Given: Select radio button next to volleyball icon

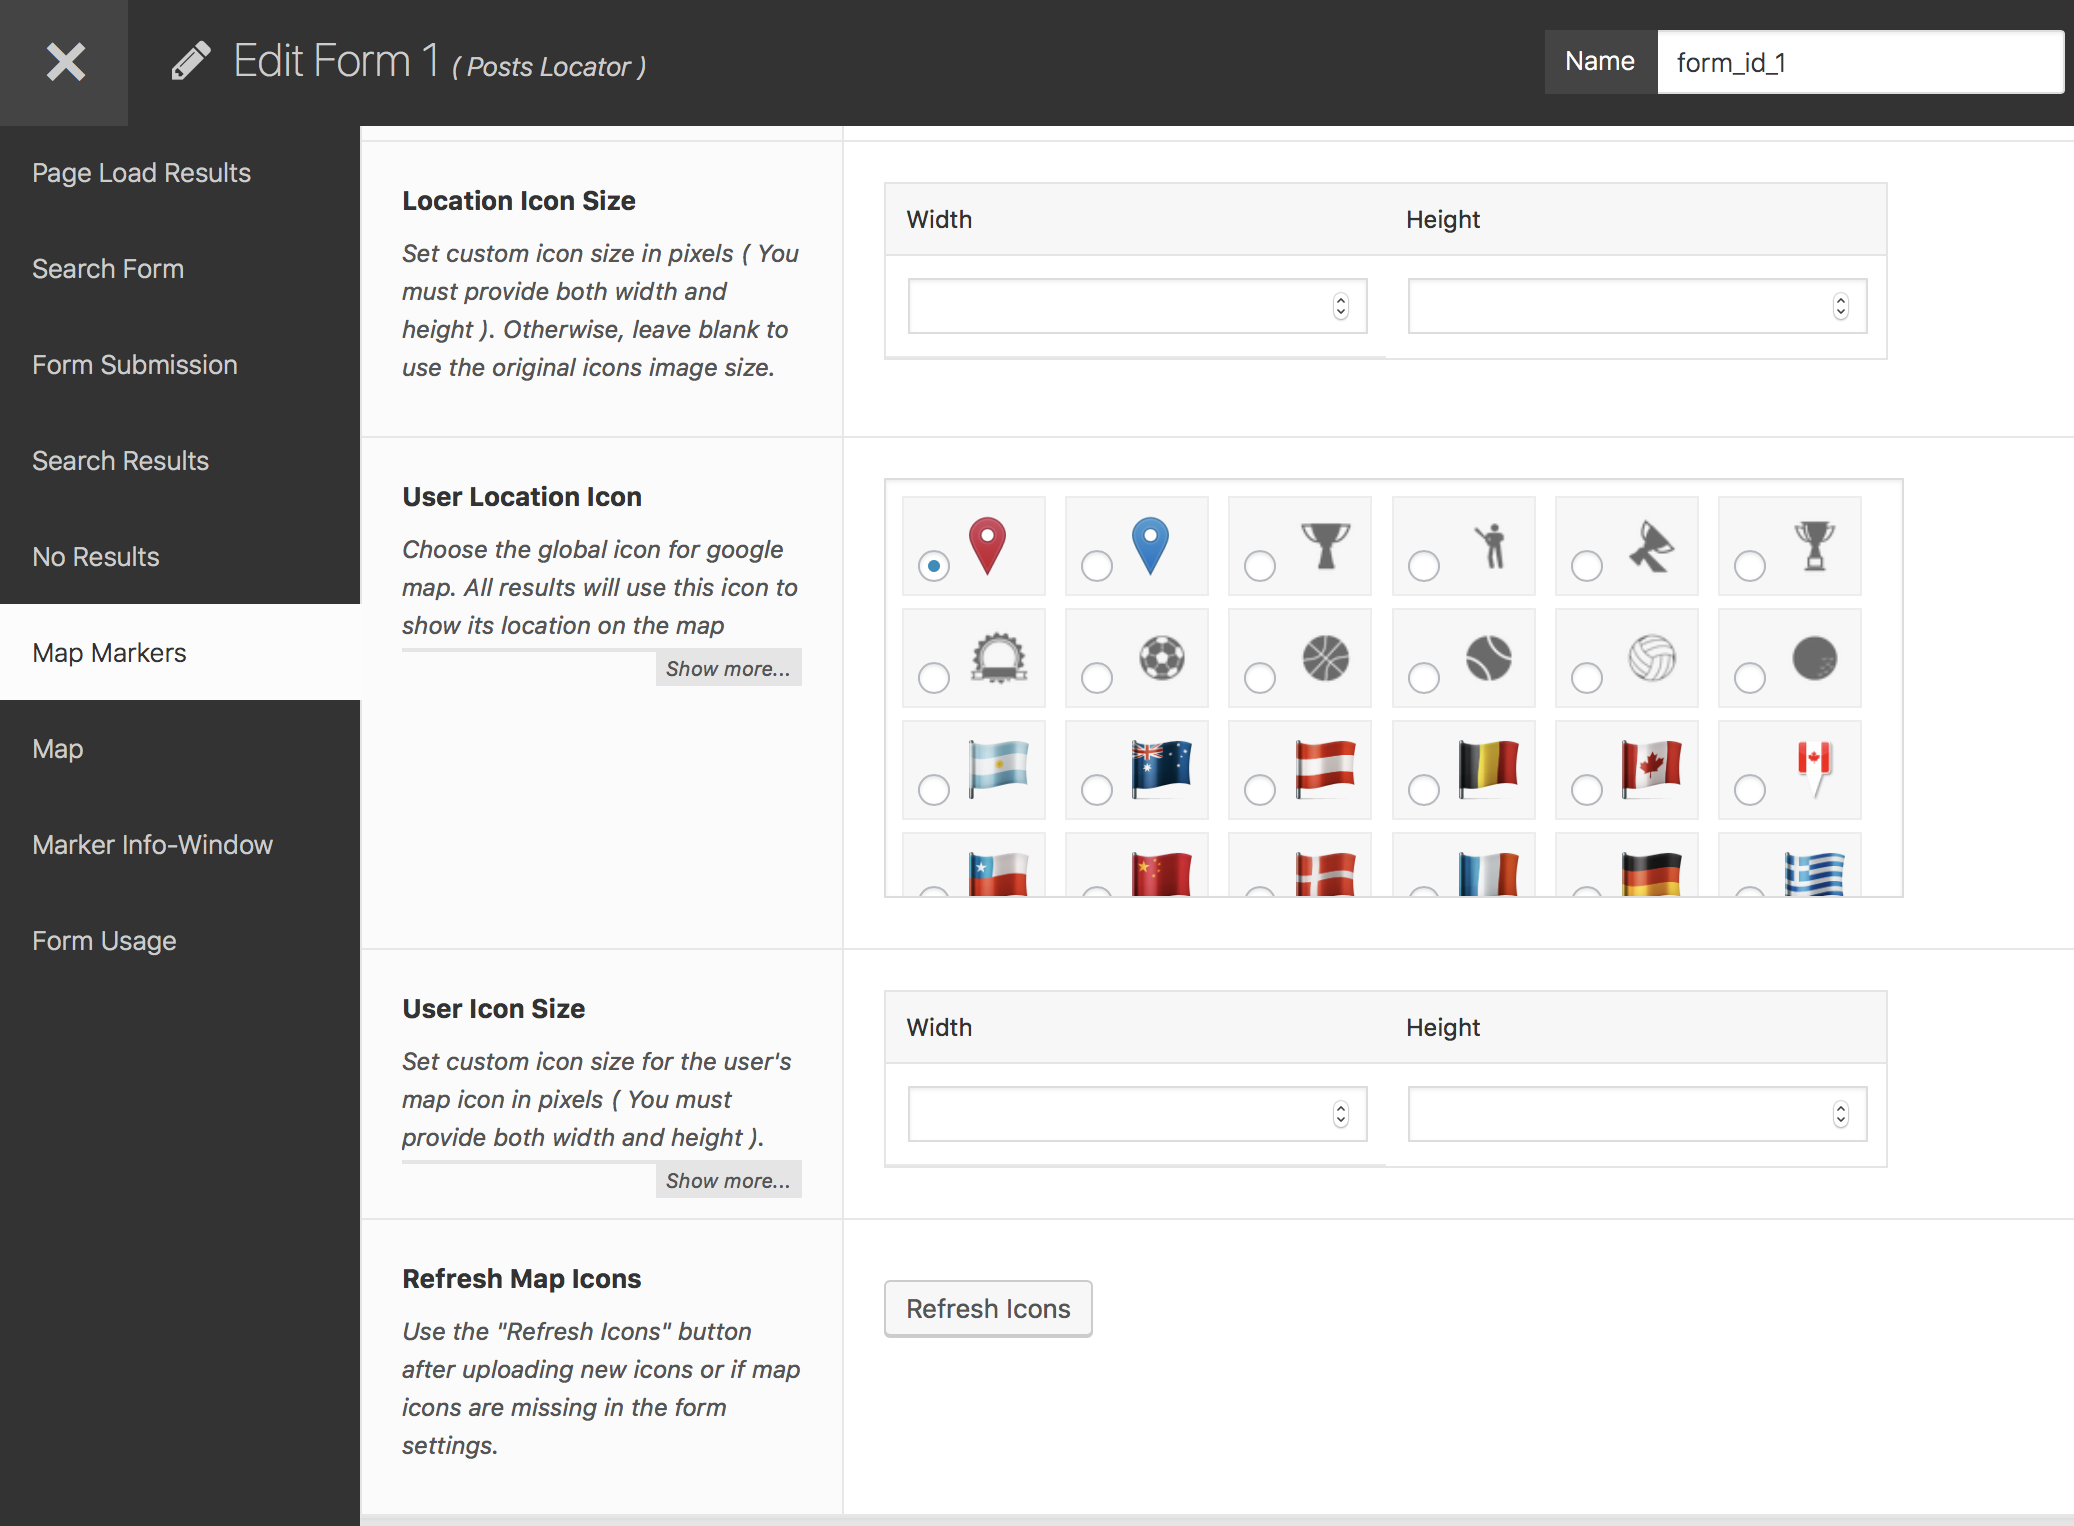Looking at the screenshot, I should [1587, 678].
